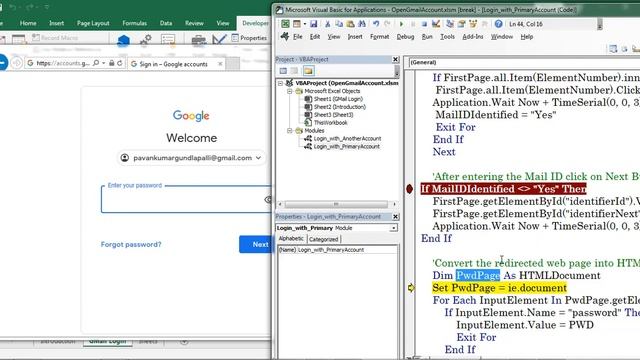Open the Object Browser icon
This screenshot has height=360, width=640.
click(x=473, y=24)
